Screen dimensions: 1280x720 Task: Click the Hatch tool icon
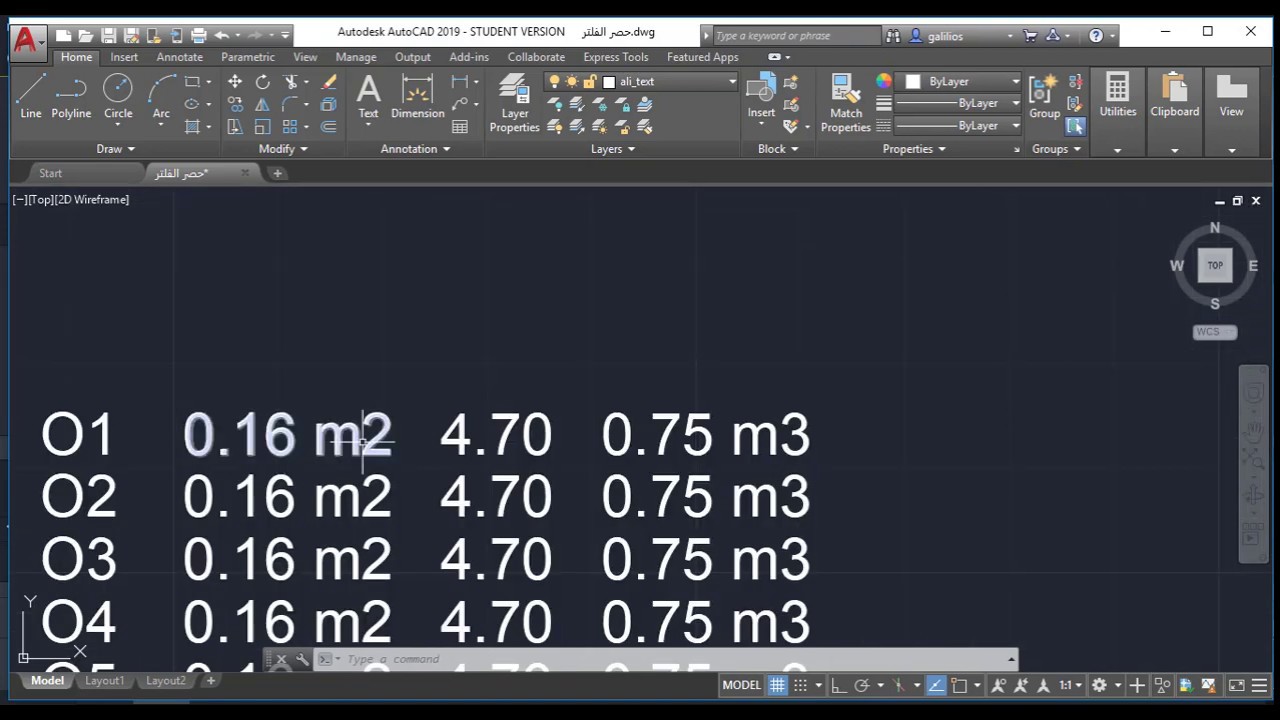coord(192,127)
